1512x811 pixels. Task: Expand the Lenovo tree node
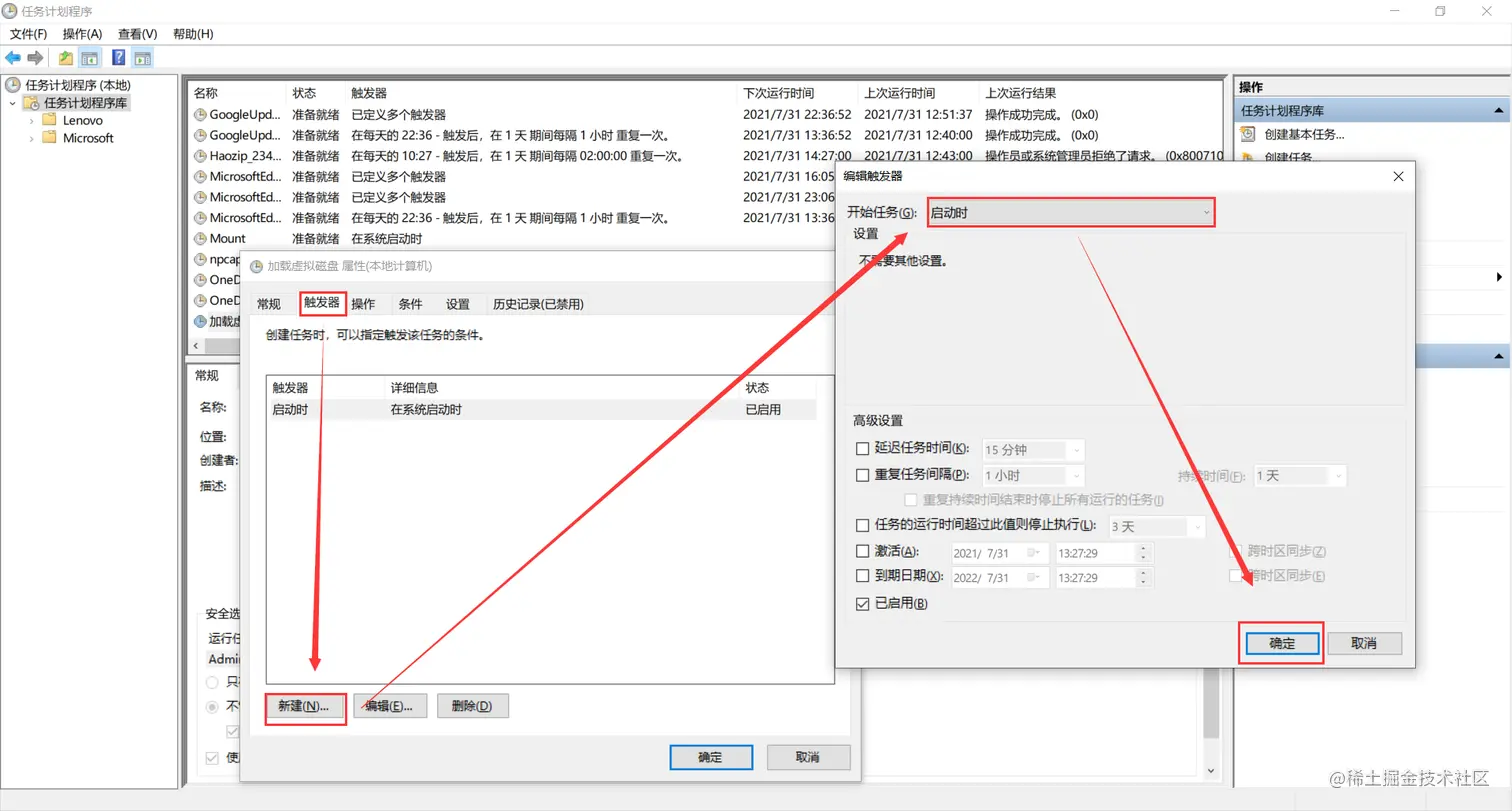(x=31, y=120)
